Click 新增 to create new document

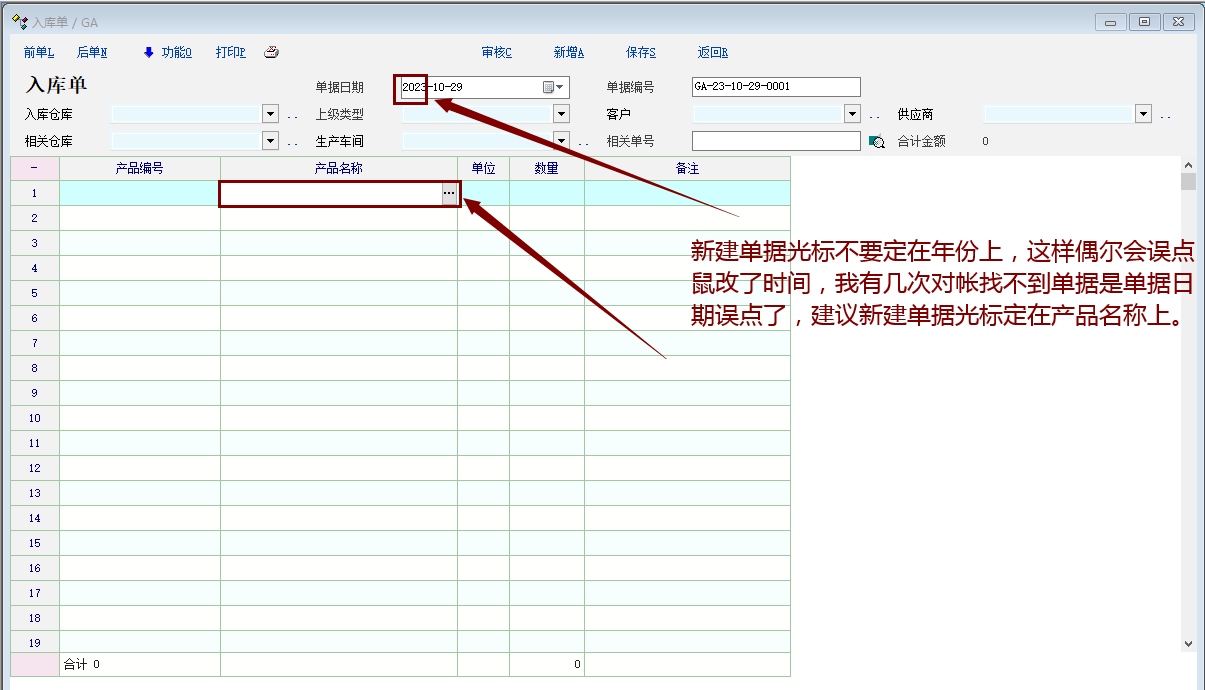tap(568, 53)
